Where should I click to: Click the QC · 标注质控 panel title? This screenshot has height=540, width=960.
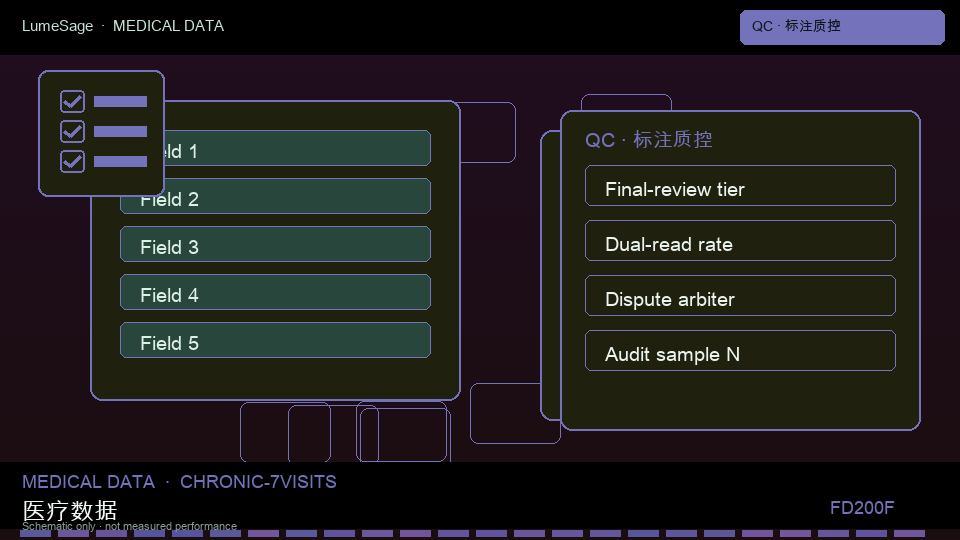pos(649,140)
